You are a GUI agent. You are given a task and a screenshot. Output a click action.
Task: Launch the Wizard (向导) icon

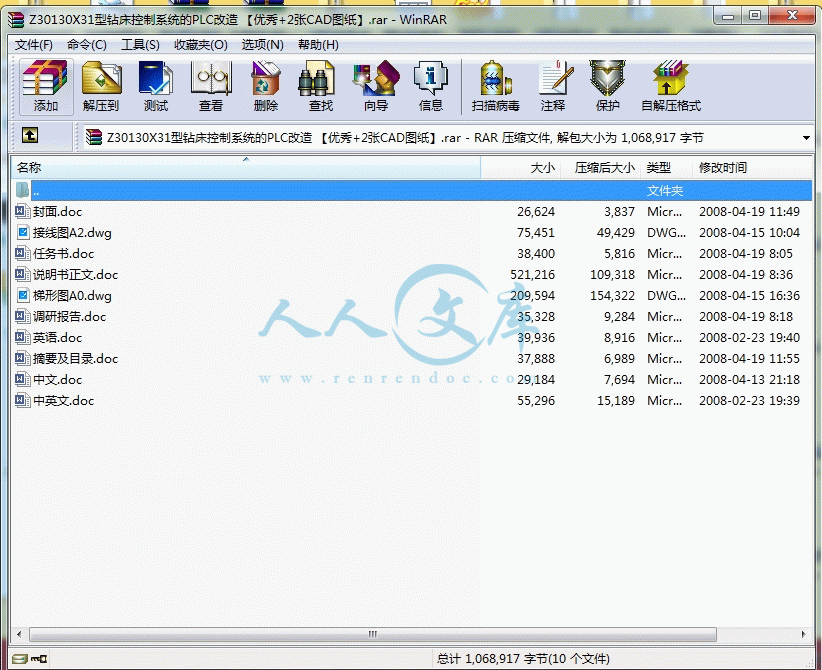click(x=376, y=87)
